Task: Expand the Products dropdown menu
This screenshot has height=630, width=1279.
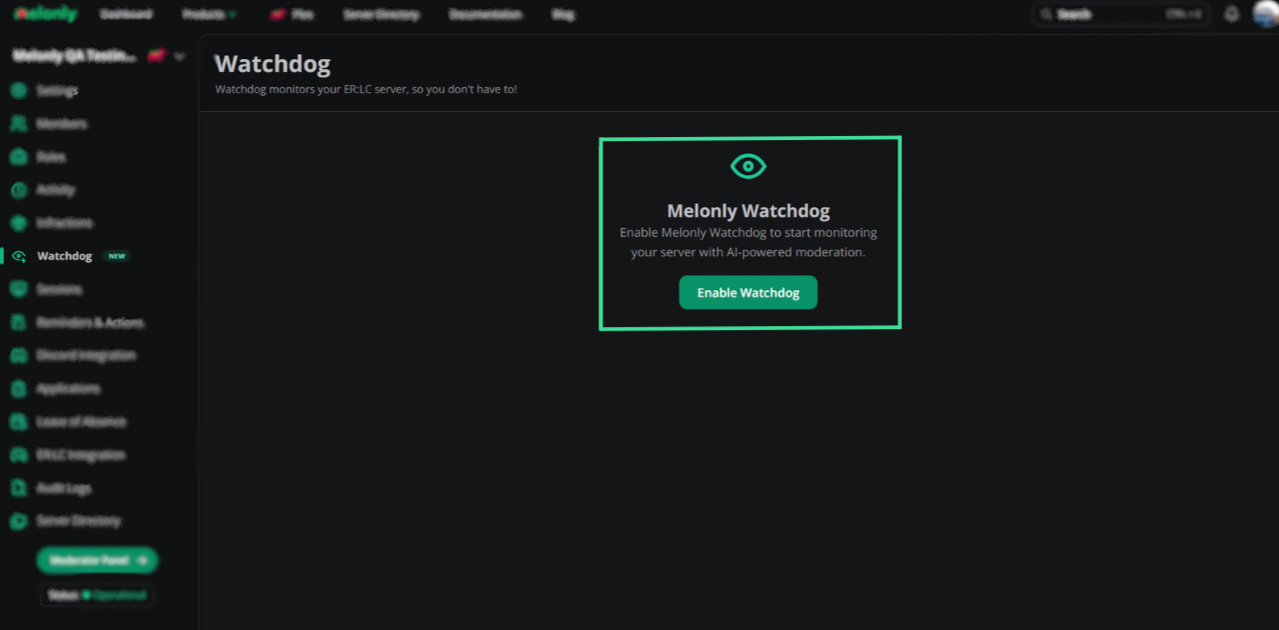Action: coord(209,15)
